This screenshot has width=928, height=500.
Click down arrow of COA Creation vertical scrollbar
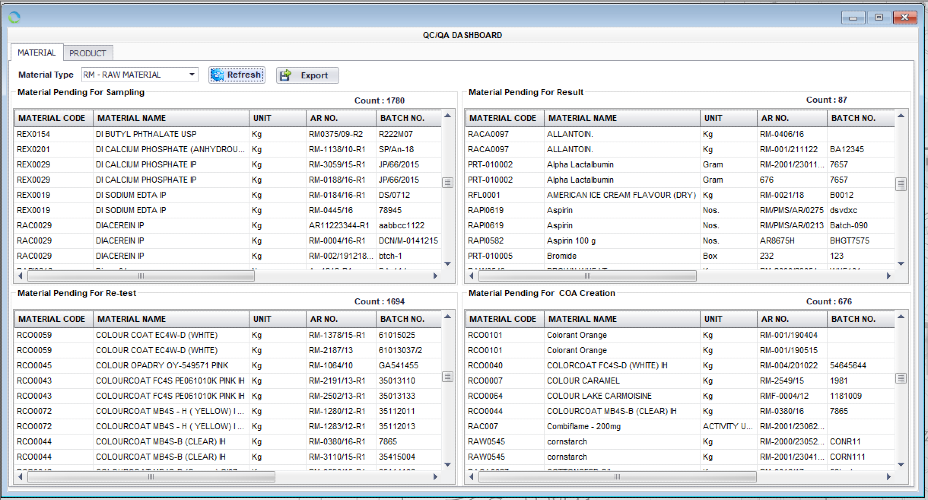pyautogui.click(x=901, y=464)
